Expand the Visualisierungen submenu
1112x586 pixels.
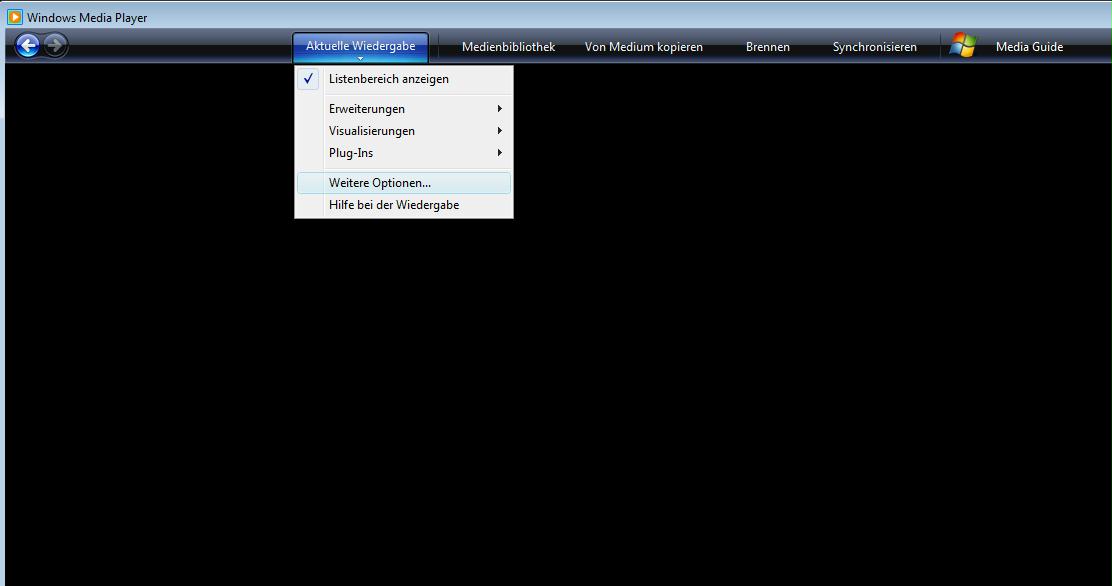(x=404, y=131)
